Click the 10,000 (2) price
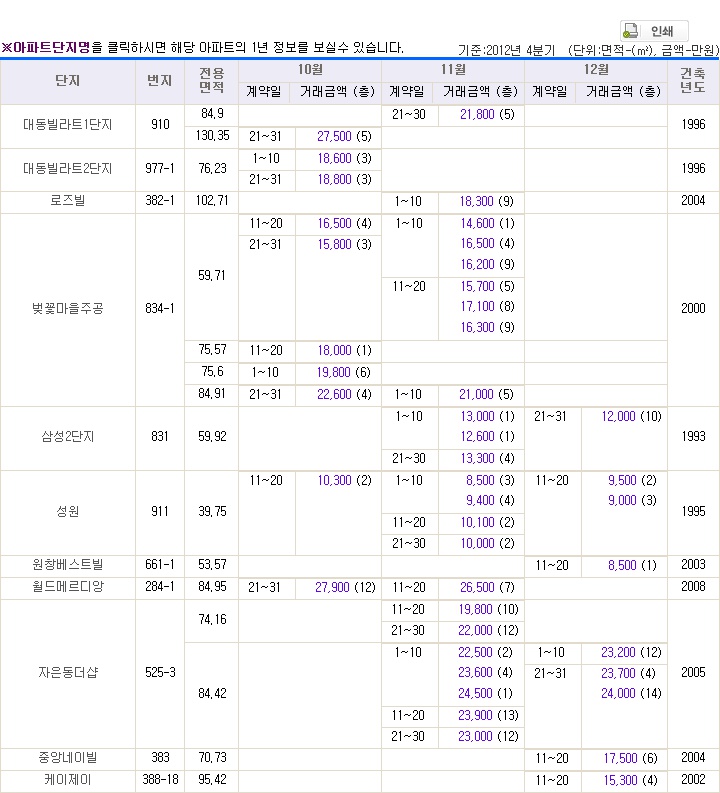The height and width of the screenshot is (793, 720). pyautogui.click(x=487, y=544)
